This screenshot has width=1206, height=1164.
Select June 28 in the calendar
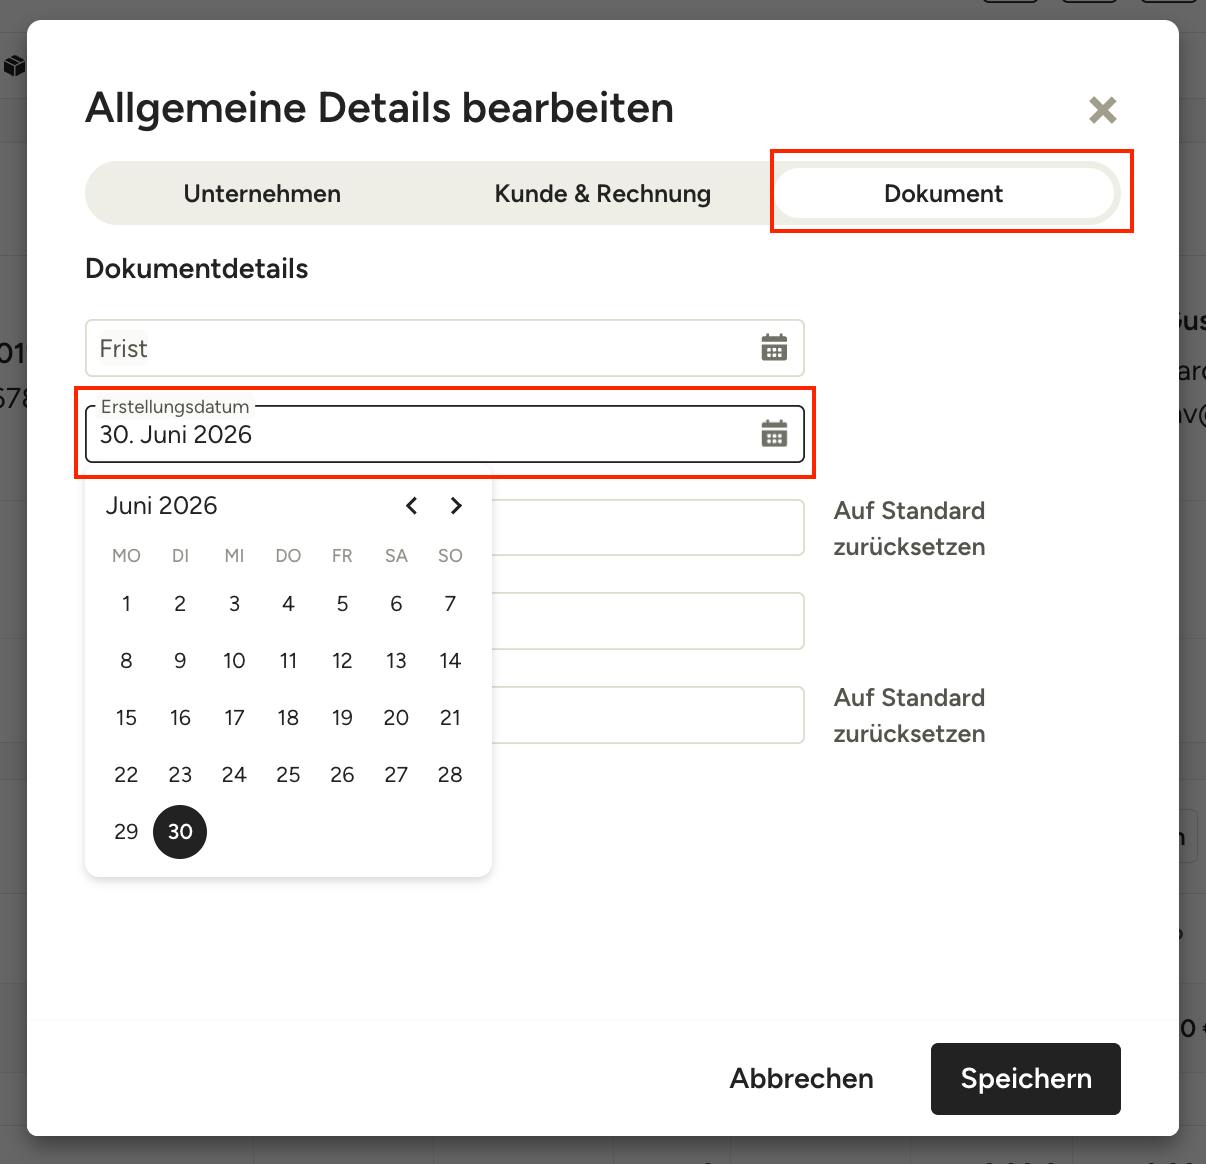point(450,775)
